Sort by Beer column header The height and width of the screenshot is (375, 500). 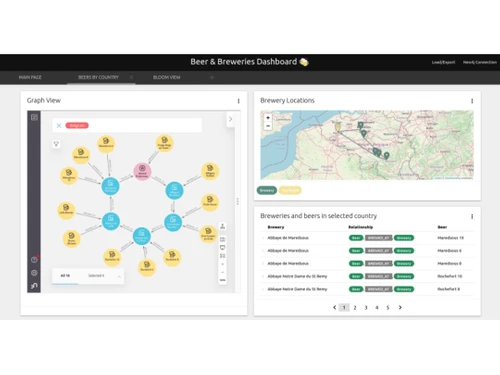(x=442, y=227)
